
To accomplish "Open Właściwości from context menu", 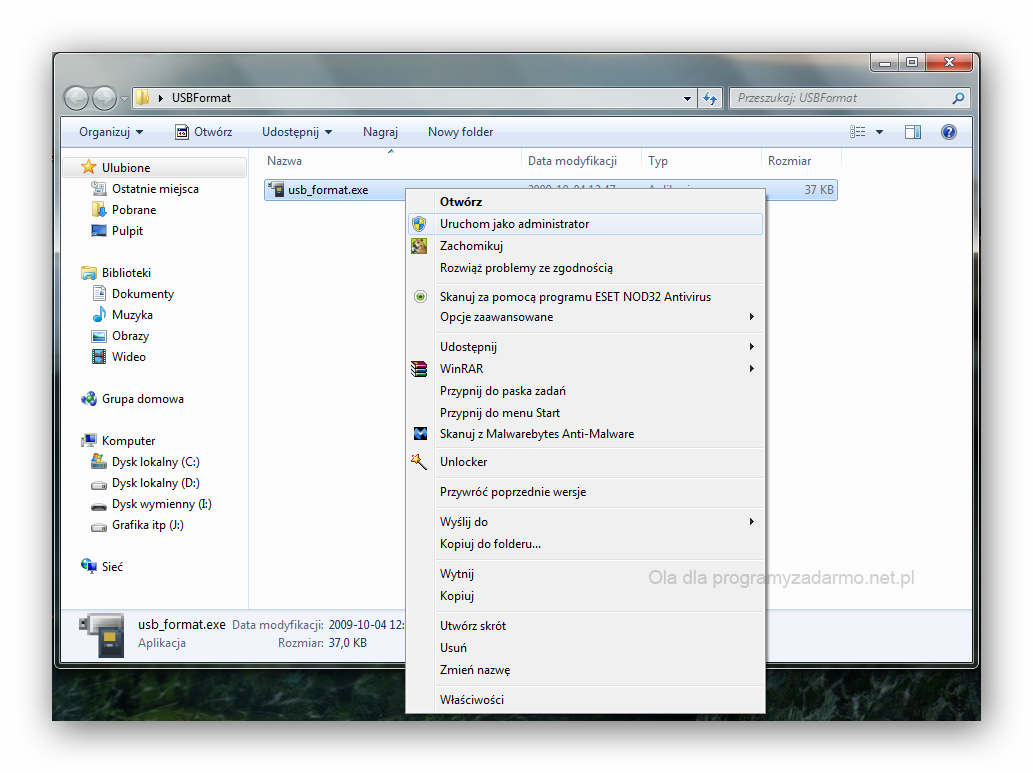I will [x=585, y=700].
